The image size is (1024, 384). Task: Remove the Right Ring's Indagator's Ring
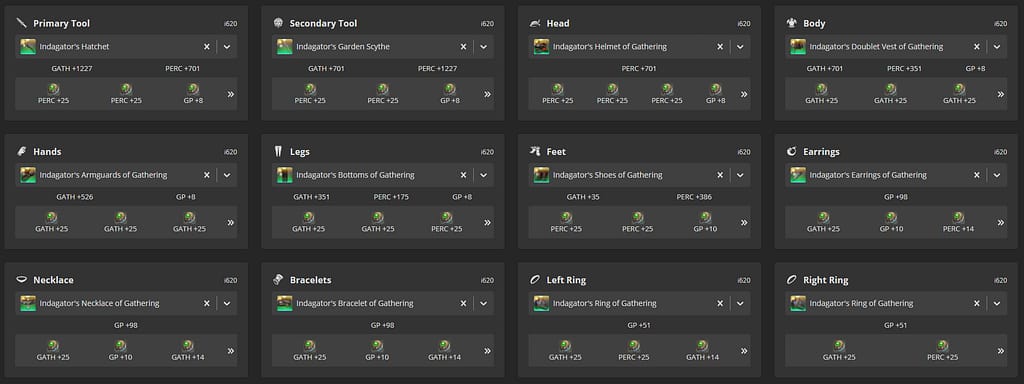(976, 304)
